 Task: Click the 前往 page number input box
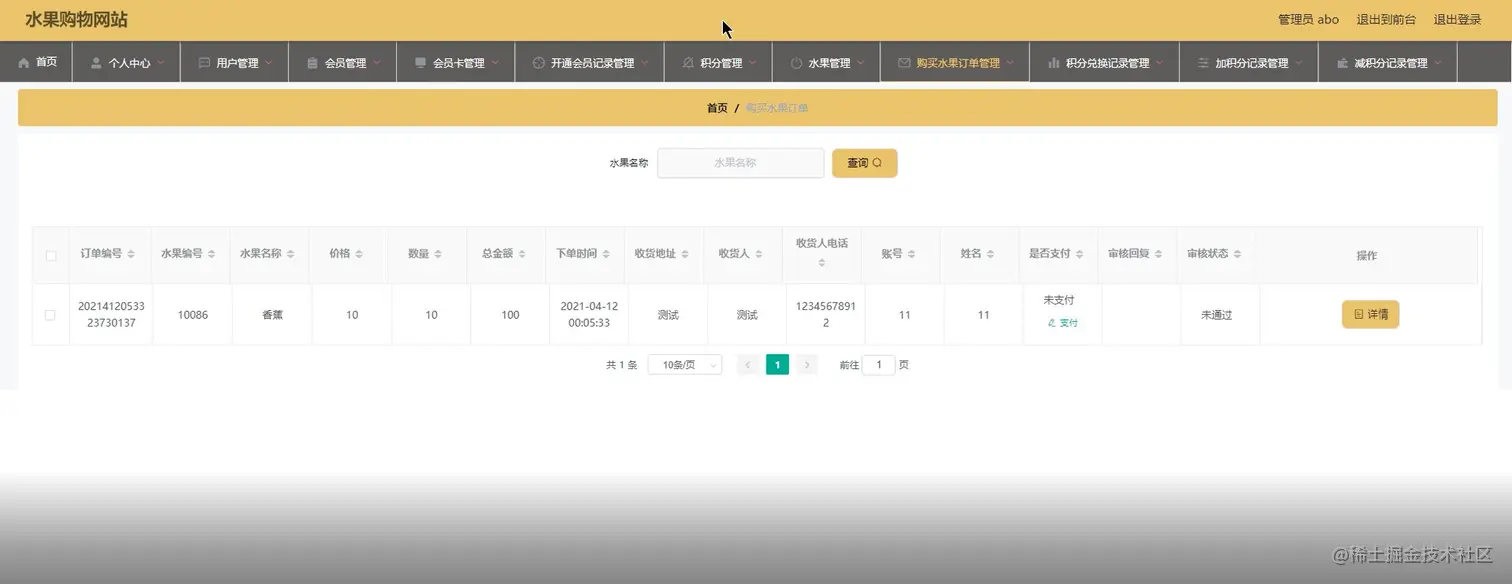tap(879, 365)
